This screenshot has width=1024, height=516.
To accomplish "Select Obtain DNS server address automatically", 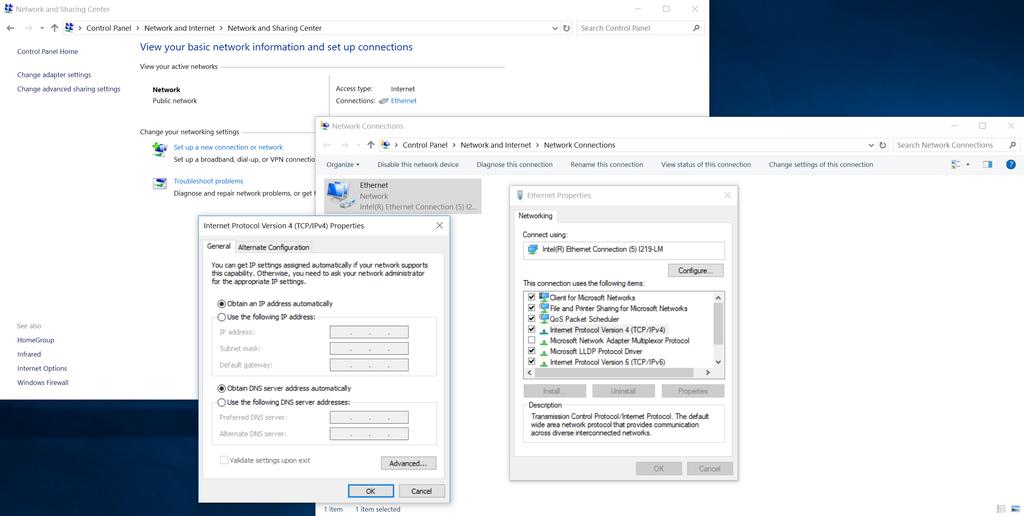I will (x=221, y=388).
